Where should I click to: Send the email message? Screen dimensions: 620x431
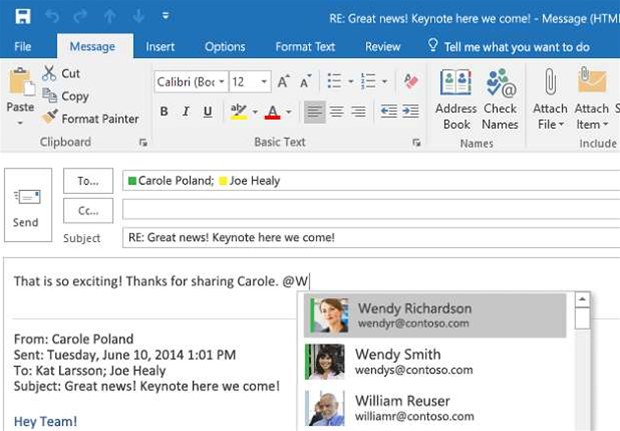[26, 205]
